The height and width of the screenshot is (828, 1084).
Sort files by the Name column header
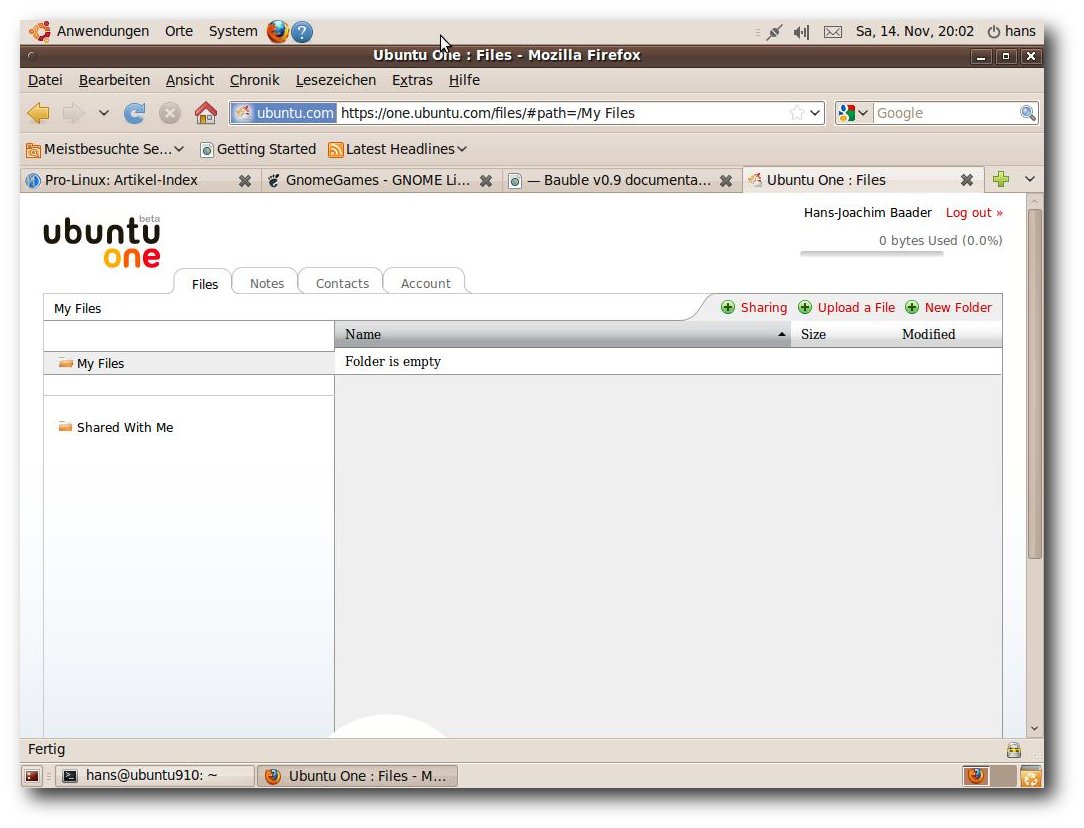point(563,335)
